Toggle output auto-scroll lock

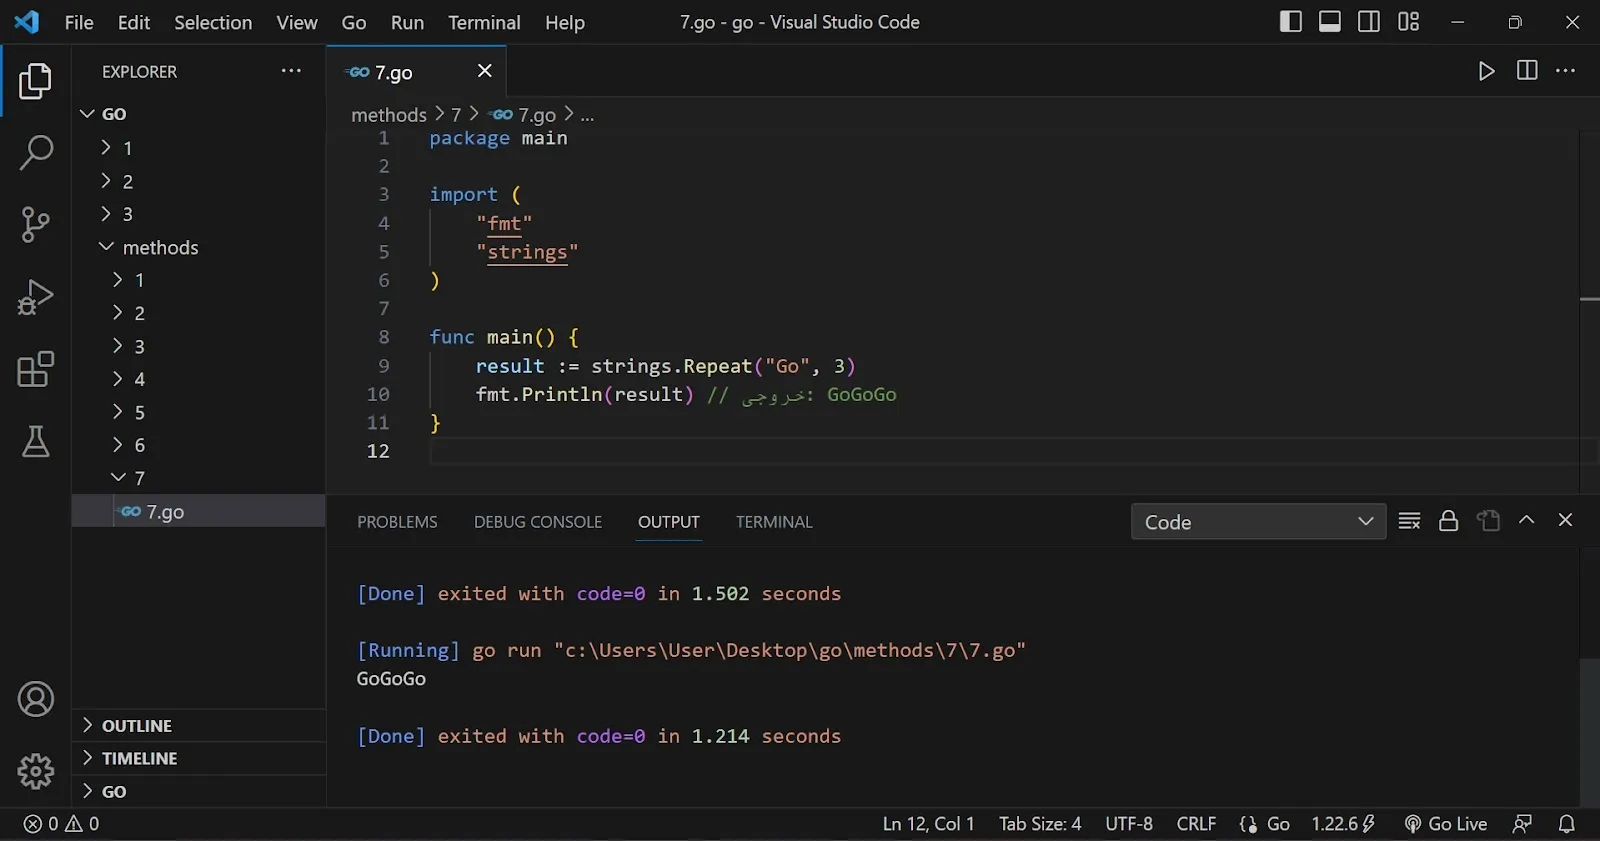(1448, 521)
